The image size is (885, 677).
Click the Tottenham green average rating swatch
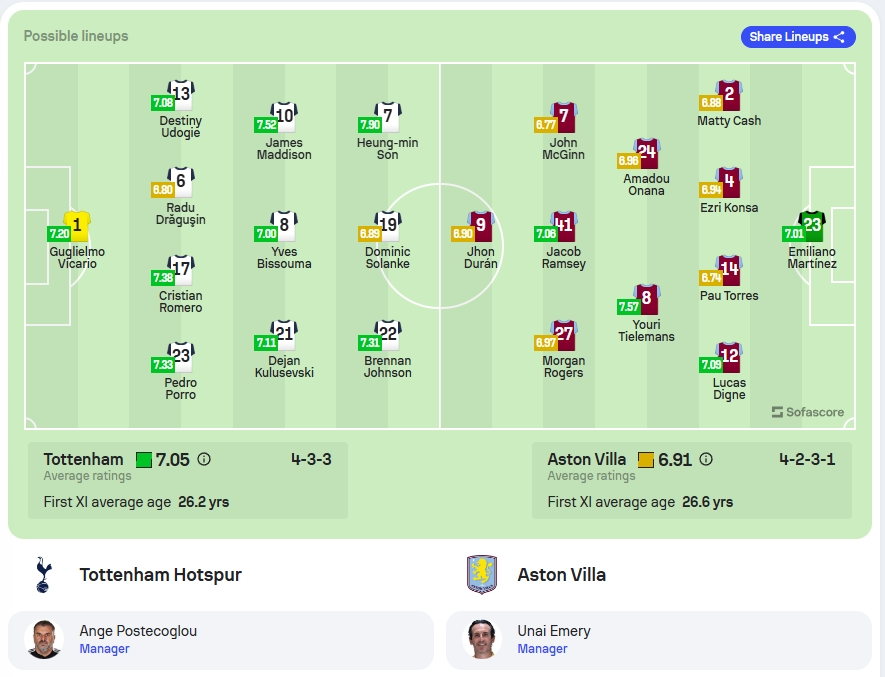point(144,460)
